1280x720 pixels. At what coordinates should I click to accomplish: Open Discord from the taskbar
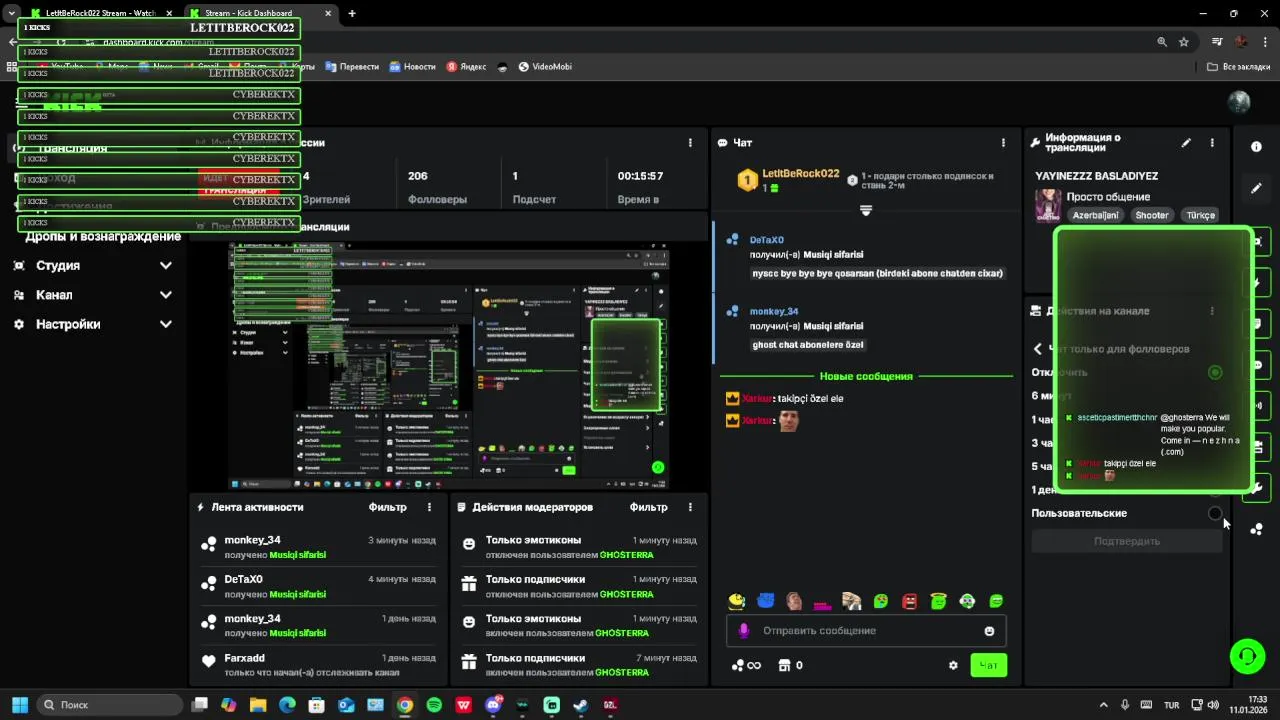(x=493, y=705)
